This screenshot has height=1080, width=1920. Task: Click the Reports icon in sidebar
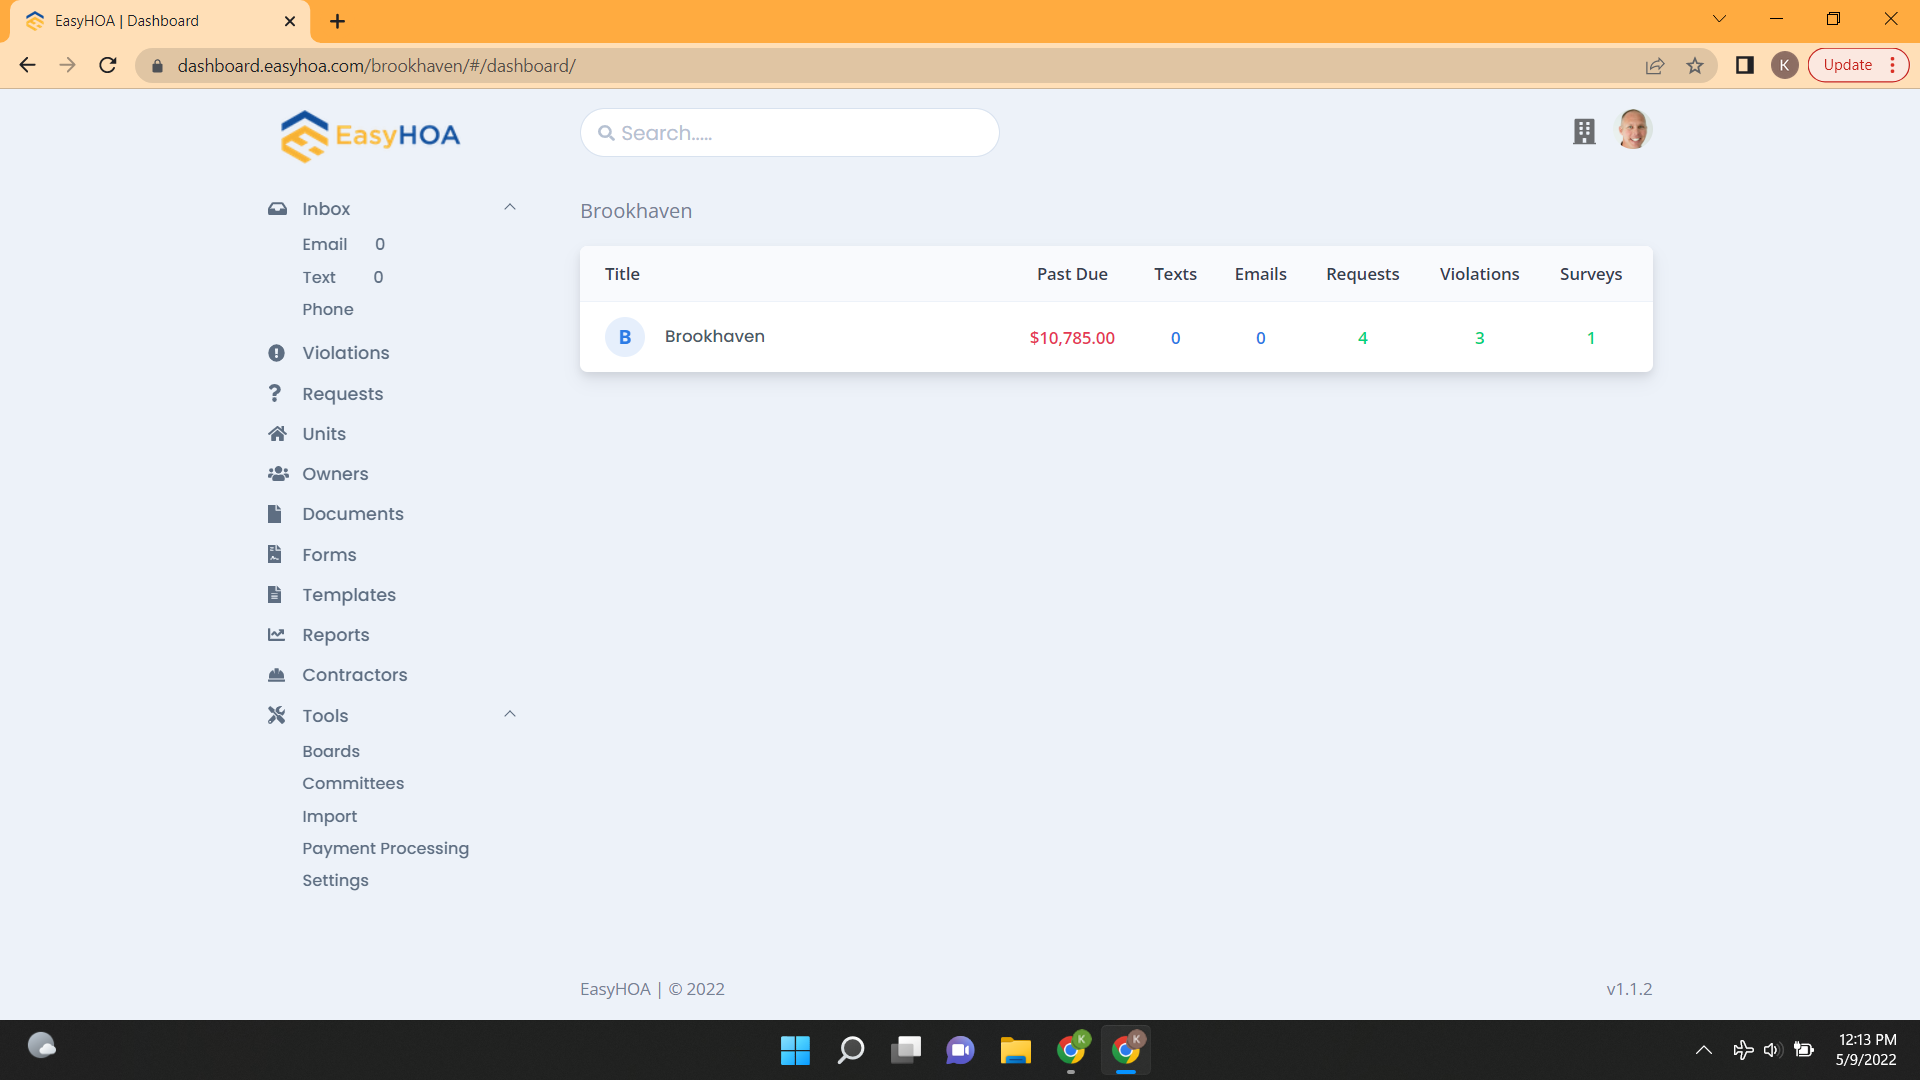pos(276,634)
